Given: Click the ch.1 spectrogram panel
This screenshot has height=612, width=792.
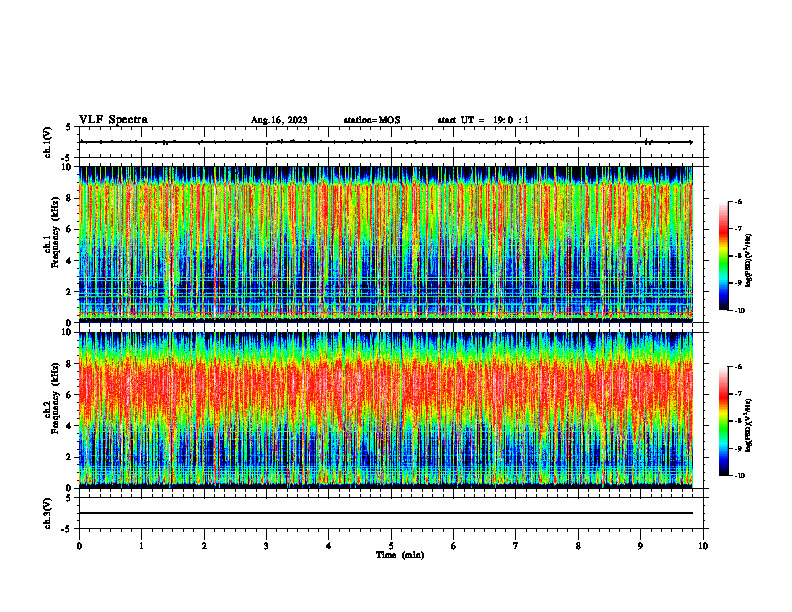Looking at the screenshot, I should (386, 244).
